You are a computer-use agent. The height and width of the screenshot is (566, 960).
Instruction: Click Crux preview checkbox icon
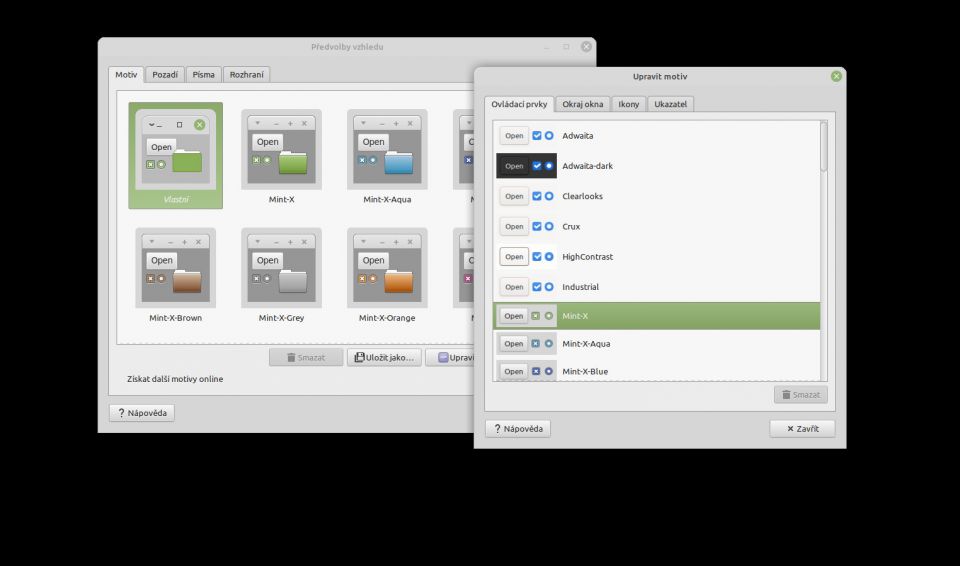(537, 226)
